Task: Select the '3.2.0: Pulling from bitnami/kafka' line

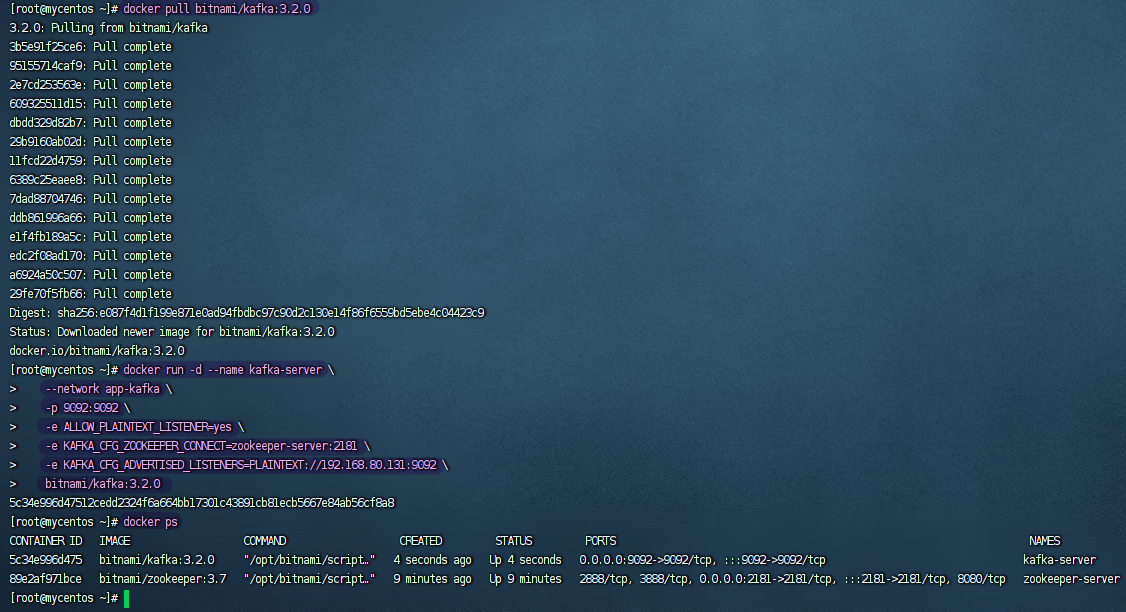Action: pyautogui.click(x=108, y=28)
